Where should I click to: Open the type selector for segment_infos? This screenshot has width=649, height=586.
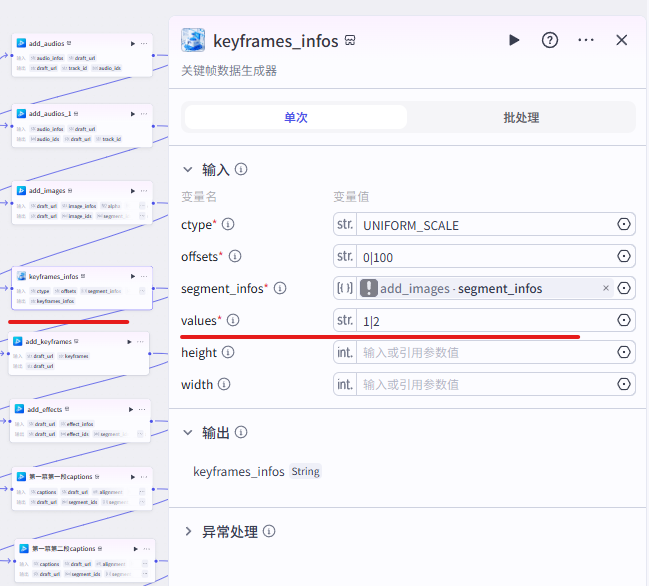coord(345,288)
